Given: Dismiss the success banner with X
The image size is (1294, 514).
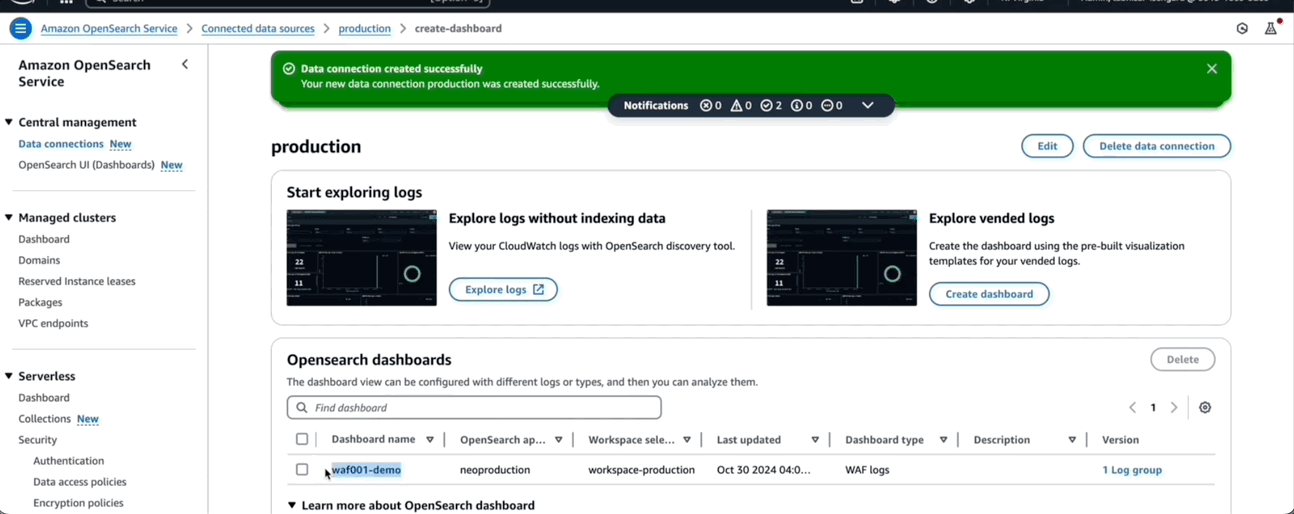Looking at the screenshot, I should click(1212, 69).
